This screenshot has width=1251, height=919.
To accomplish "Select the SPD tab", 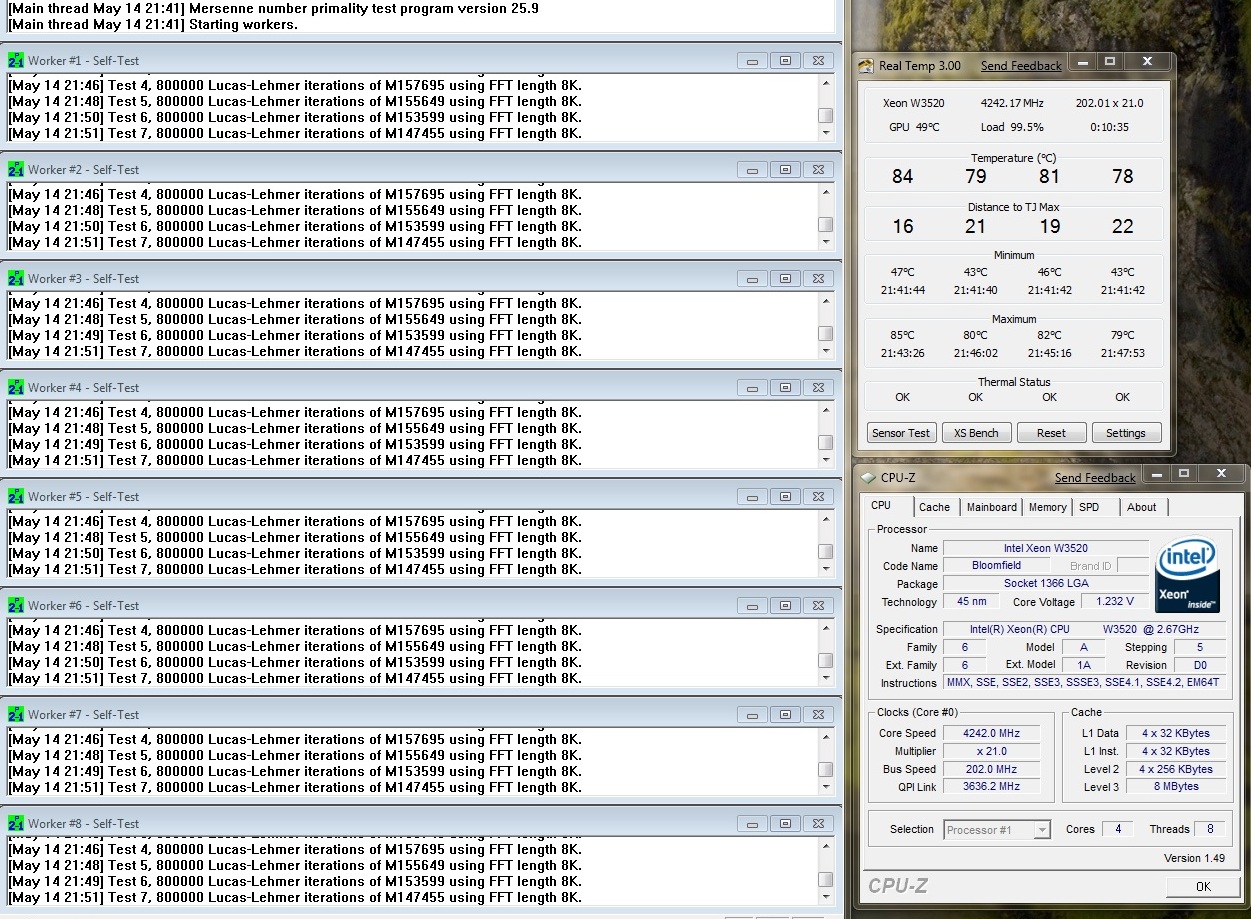I will 1089,507.
